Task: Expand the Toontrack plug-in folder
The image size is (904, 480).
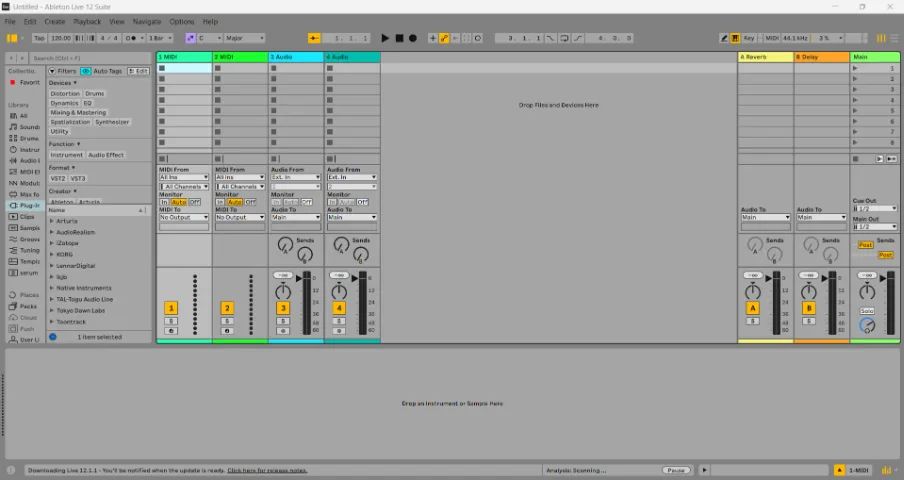Action: point(52,322)
